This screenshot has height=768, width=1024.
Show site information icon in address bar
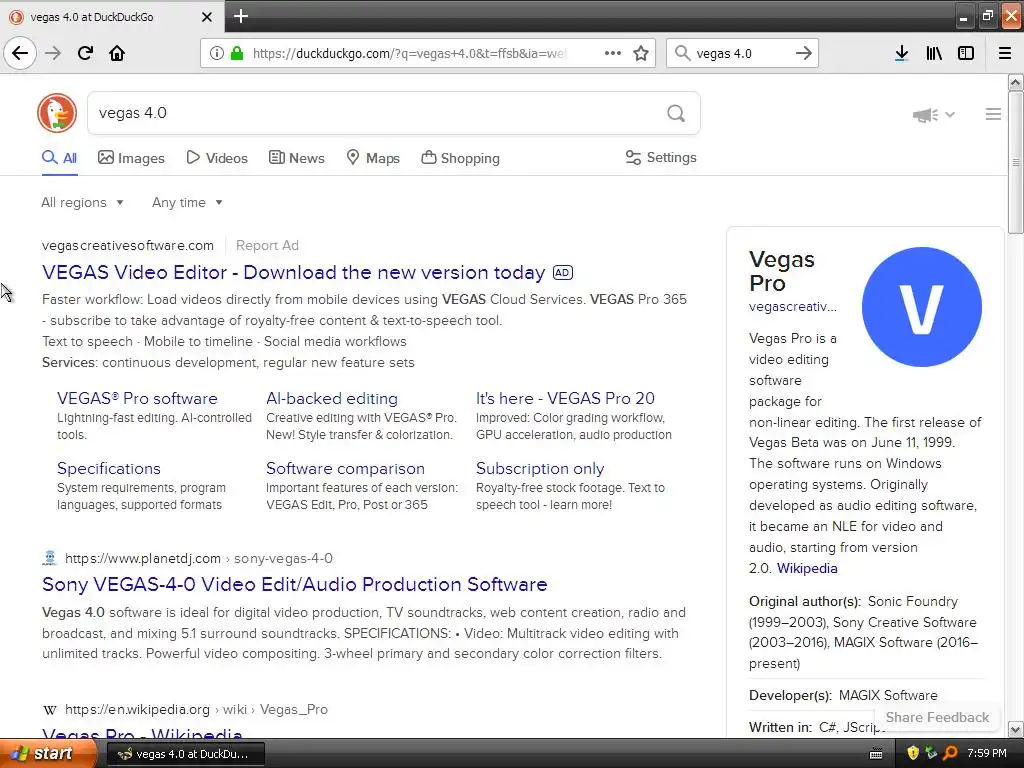pos(216,53)
